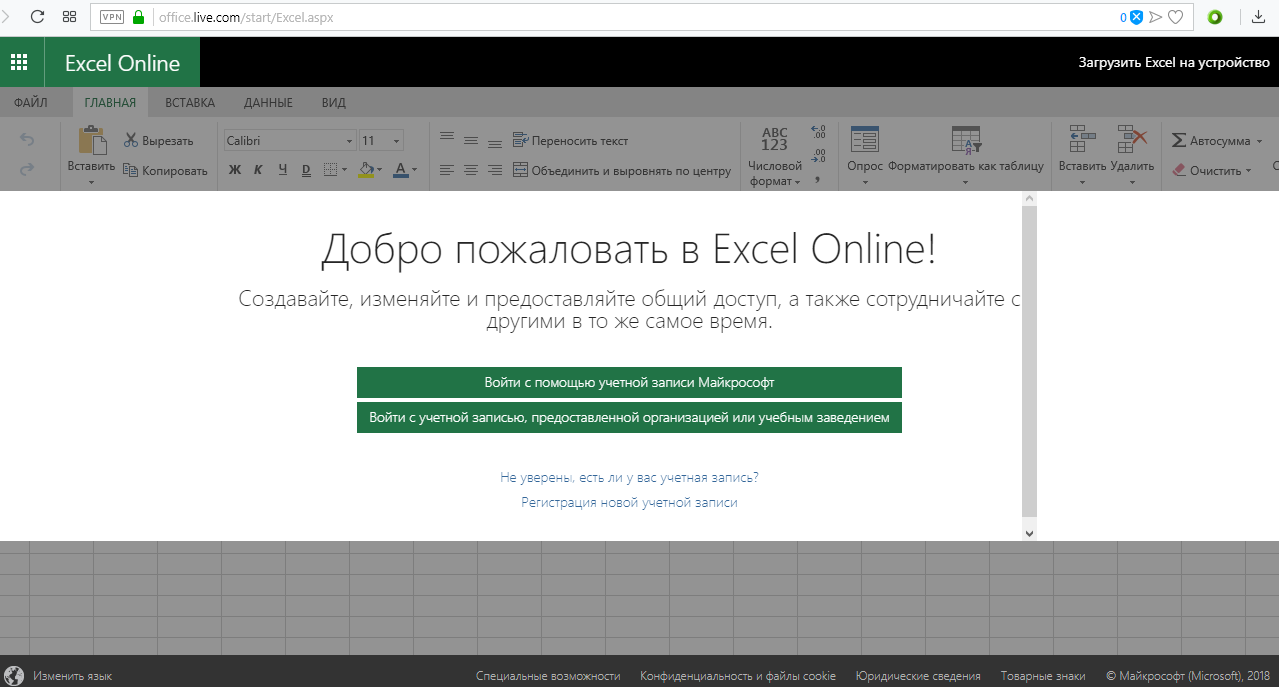Viewport: 1279px width, 687px height.
Task: Click the cell borders icon
Action: (x=330, y=170)
